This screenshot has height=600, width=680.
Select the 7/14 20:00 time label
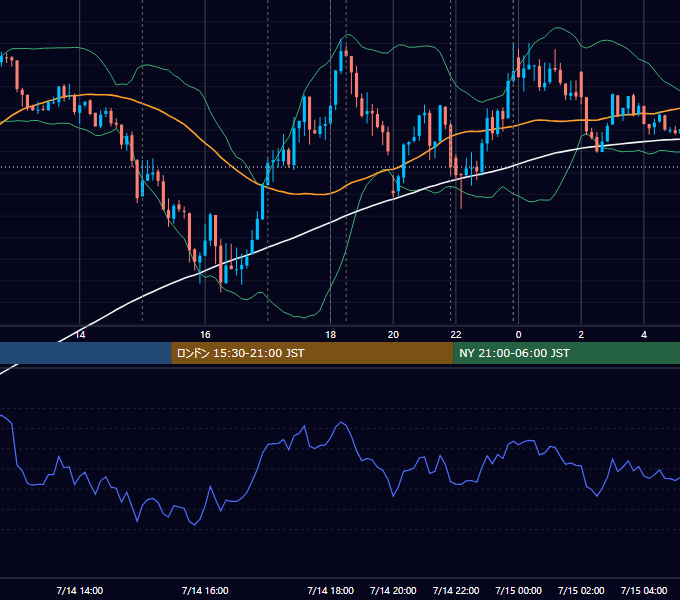tap(393, 590)
